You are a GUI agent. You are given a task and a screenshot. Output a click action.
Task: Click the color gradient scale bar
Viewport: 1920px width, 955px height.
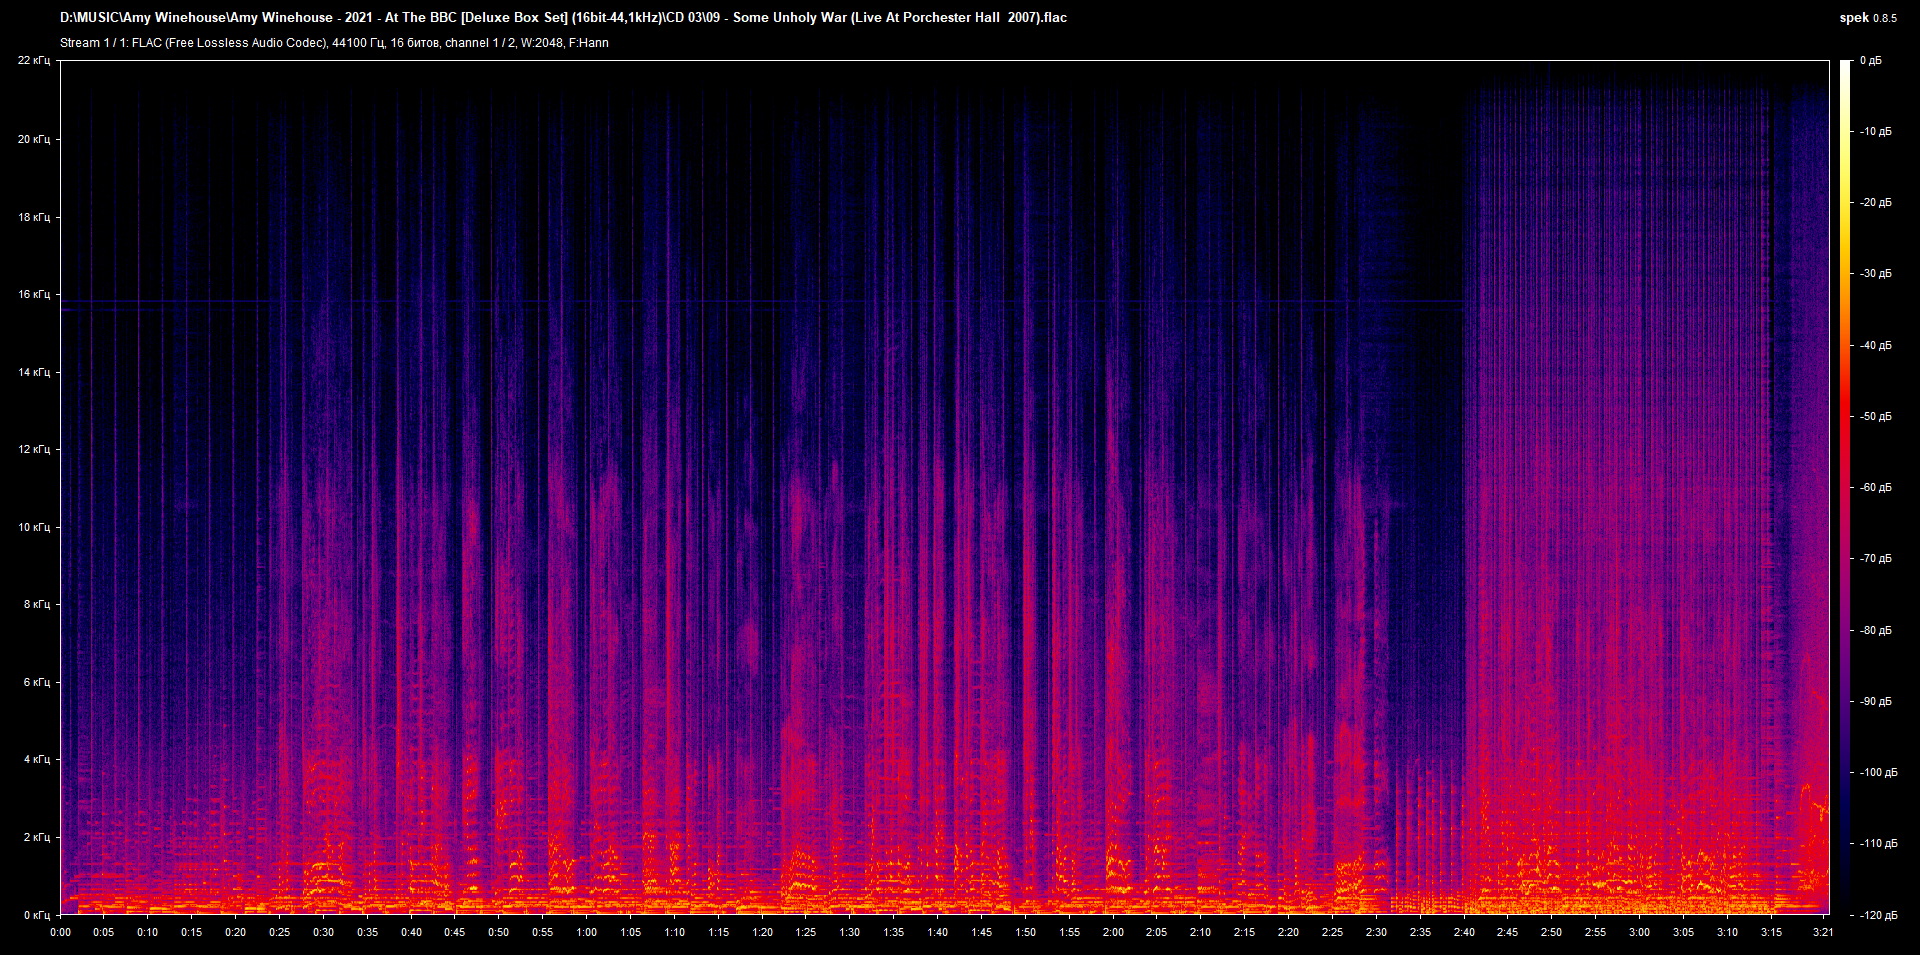[x=1845, y=487]
